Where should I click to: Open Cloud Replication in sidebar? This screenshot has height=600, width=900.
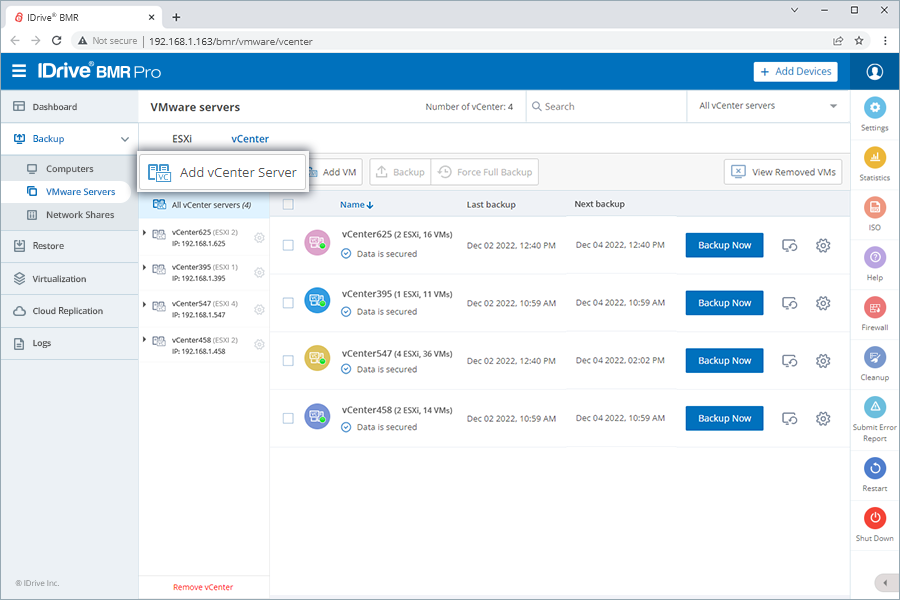point(69,311)
